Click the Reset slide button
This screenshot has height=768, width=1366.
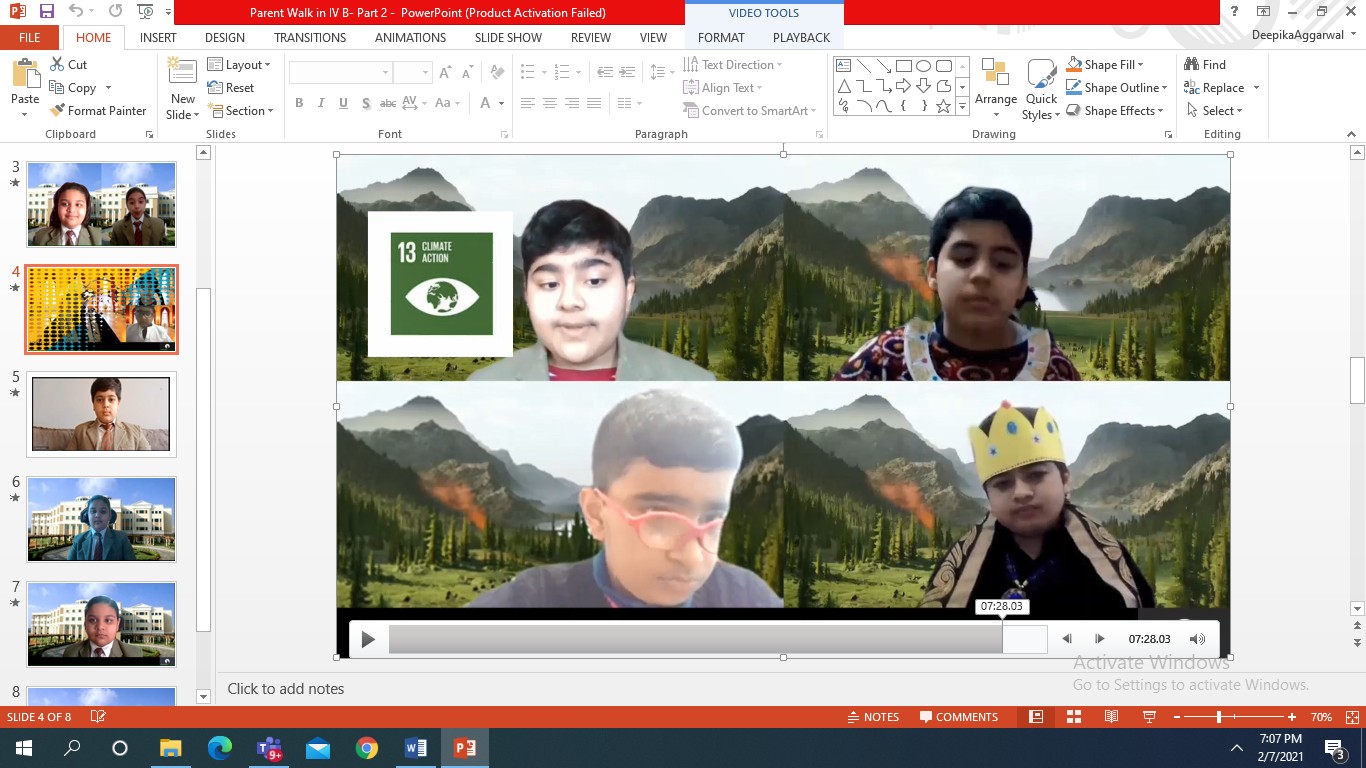click(231, 88)
